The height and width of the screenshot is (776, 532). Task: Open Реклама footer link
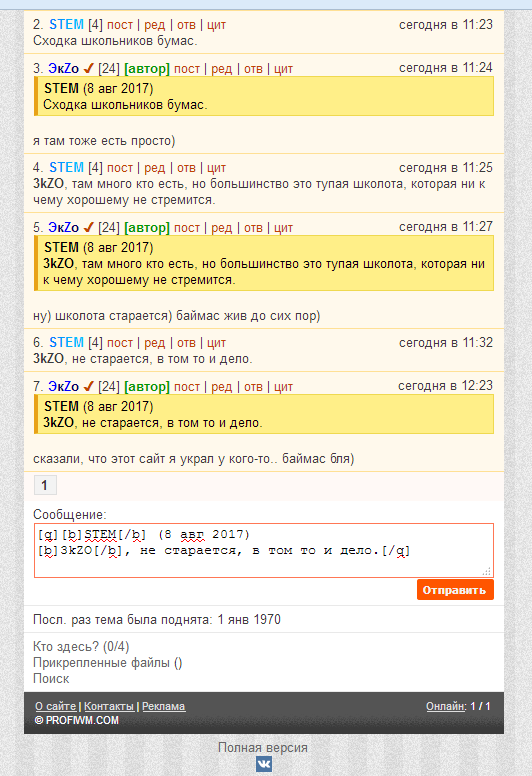pyautogui.click(x=164, y=706)
